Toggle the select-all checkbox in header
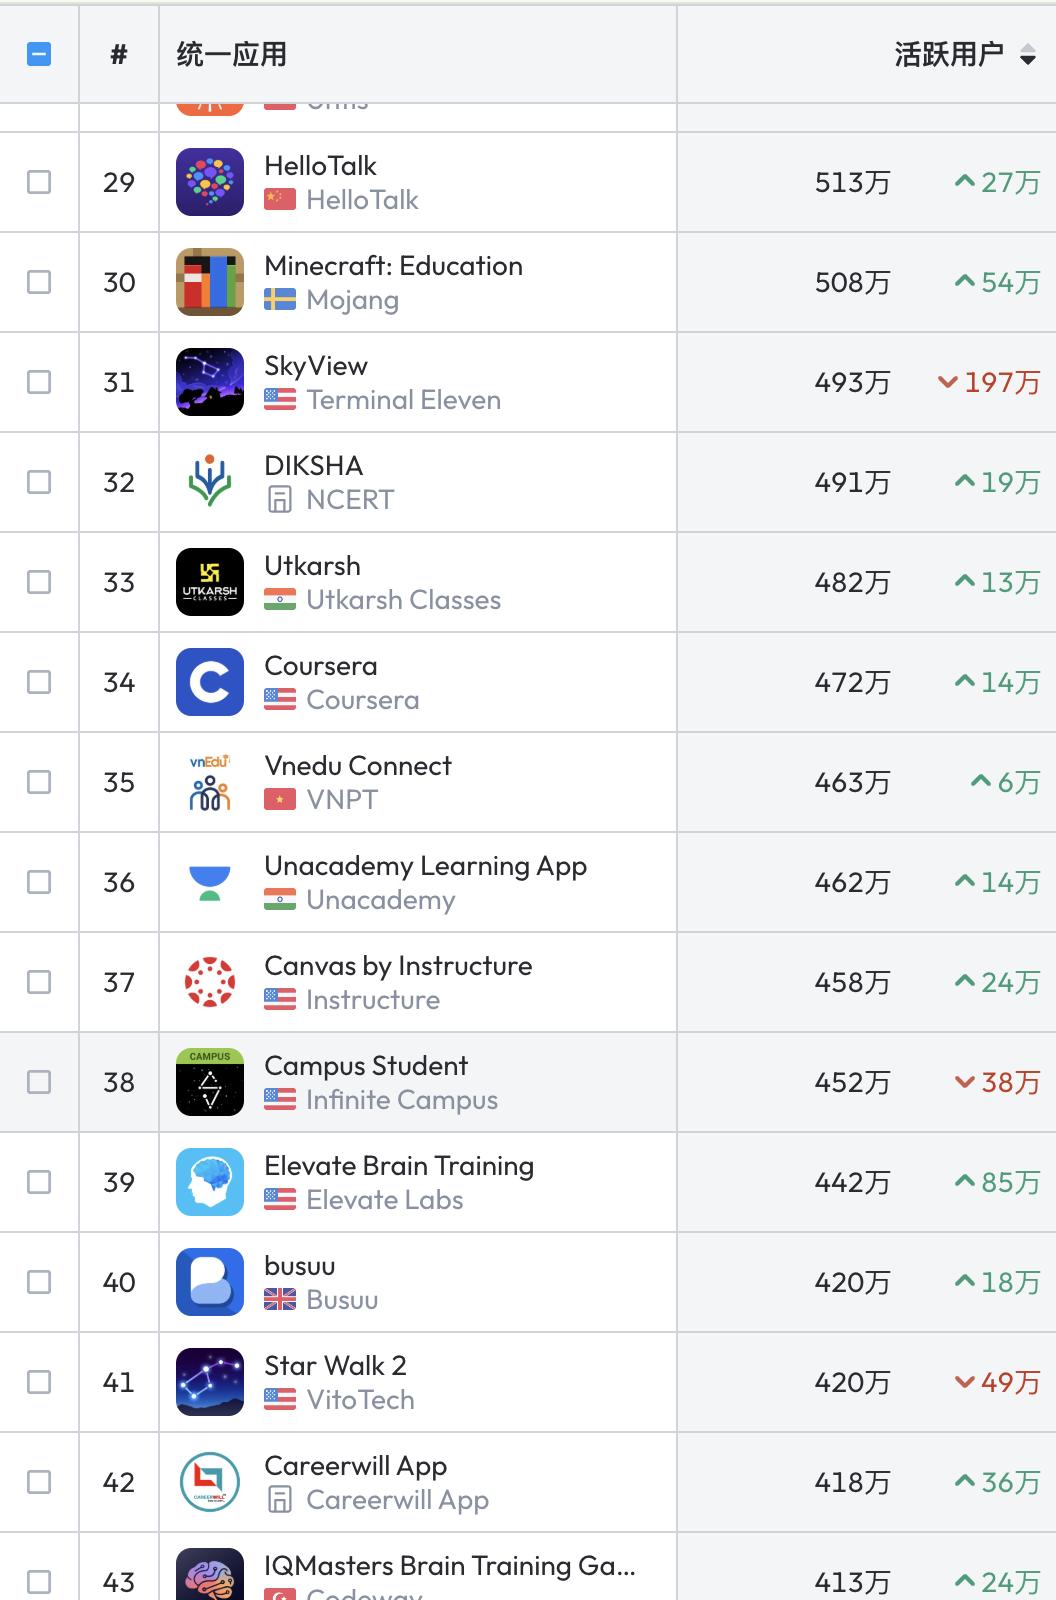This screenshot has width=1056, height=1600. point(39,54)
